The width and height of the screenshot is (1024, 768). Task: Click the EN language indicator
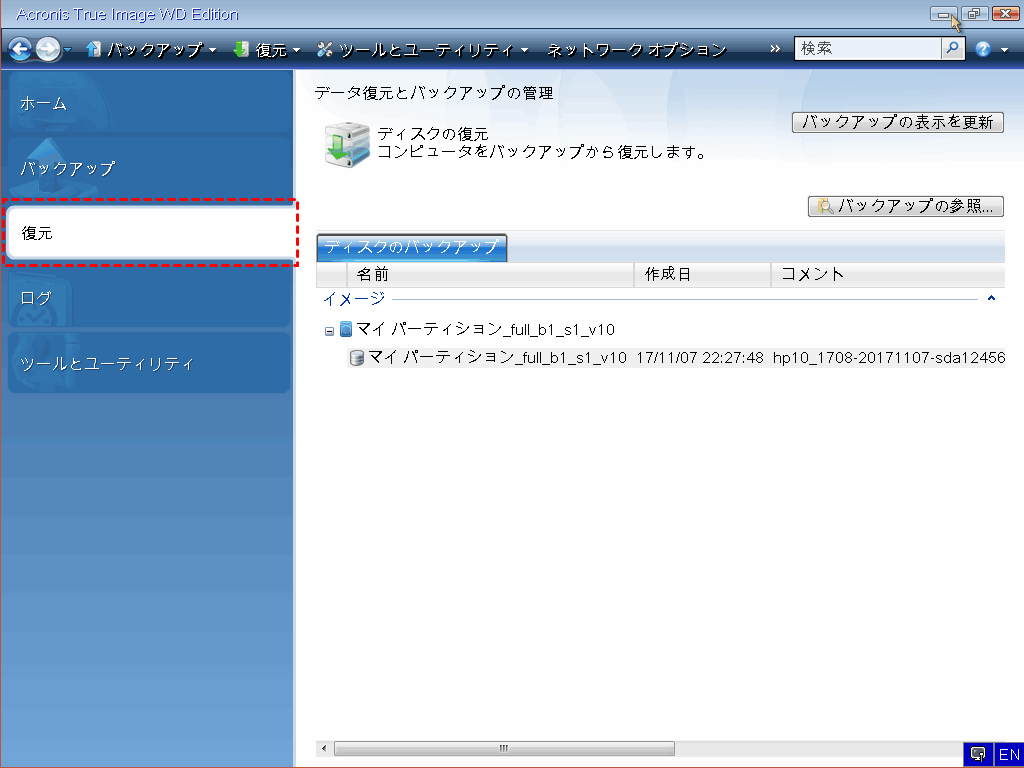click(x=1009, y=754)
